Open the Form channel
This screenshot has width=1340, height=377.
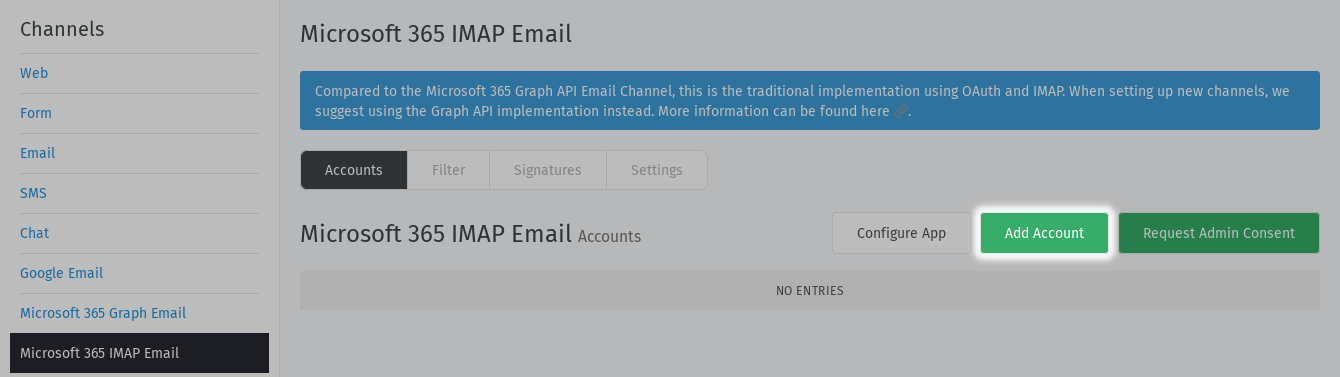point(36,113)
